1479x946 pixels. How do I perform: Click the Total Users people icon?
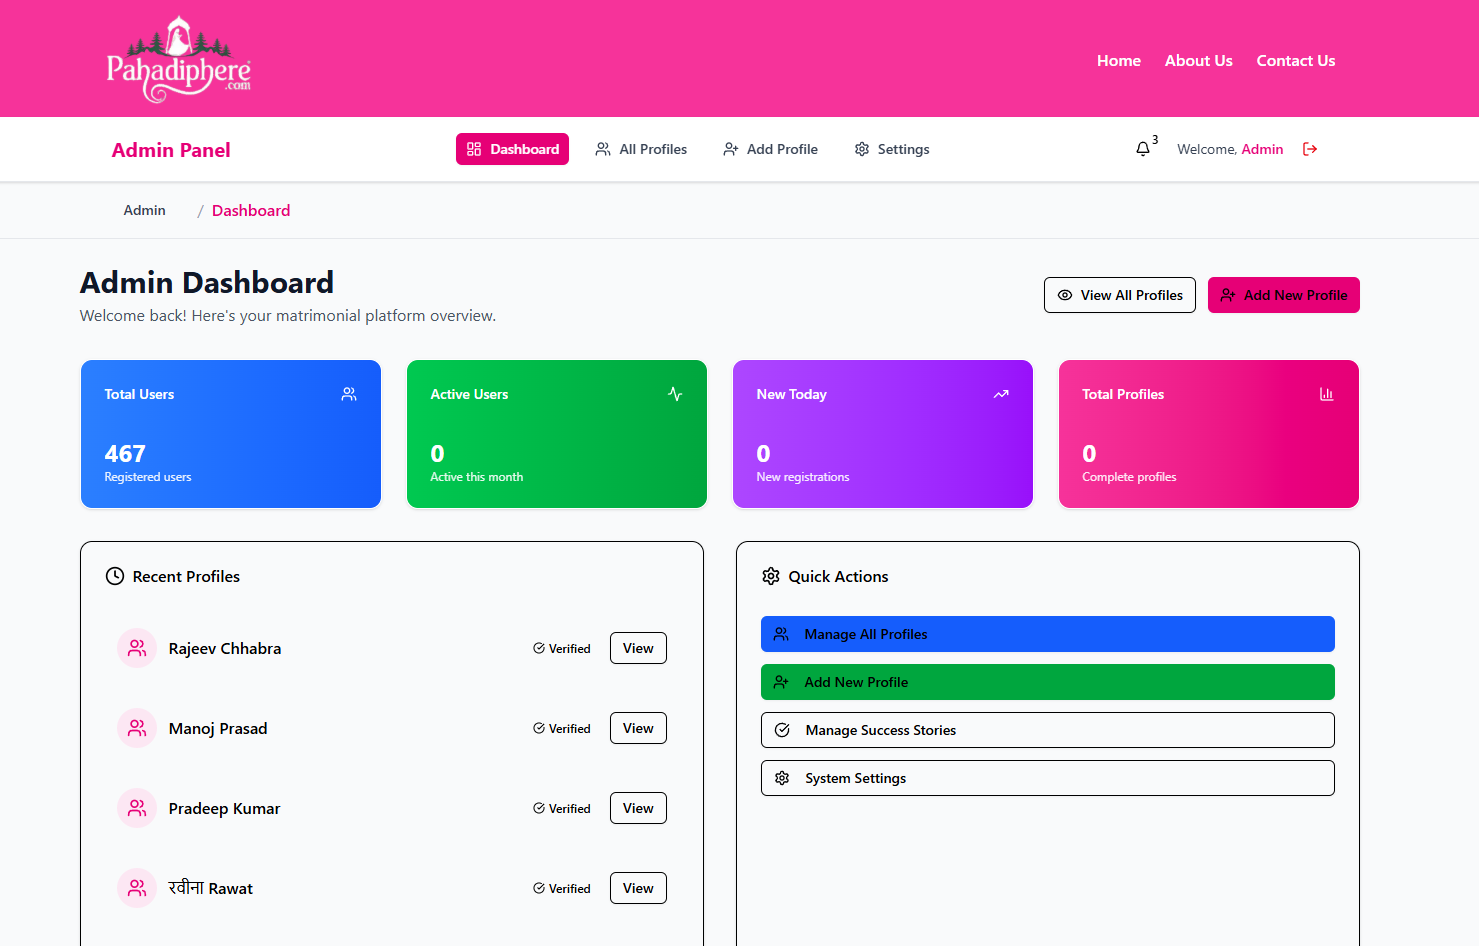[x=349, y=394]
